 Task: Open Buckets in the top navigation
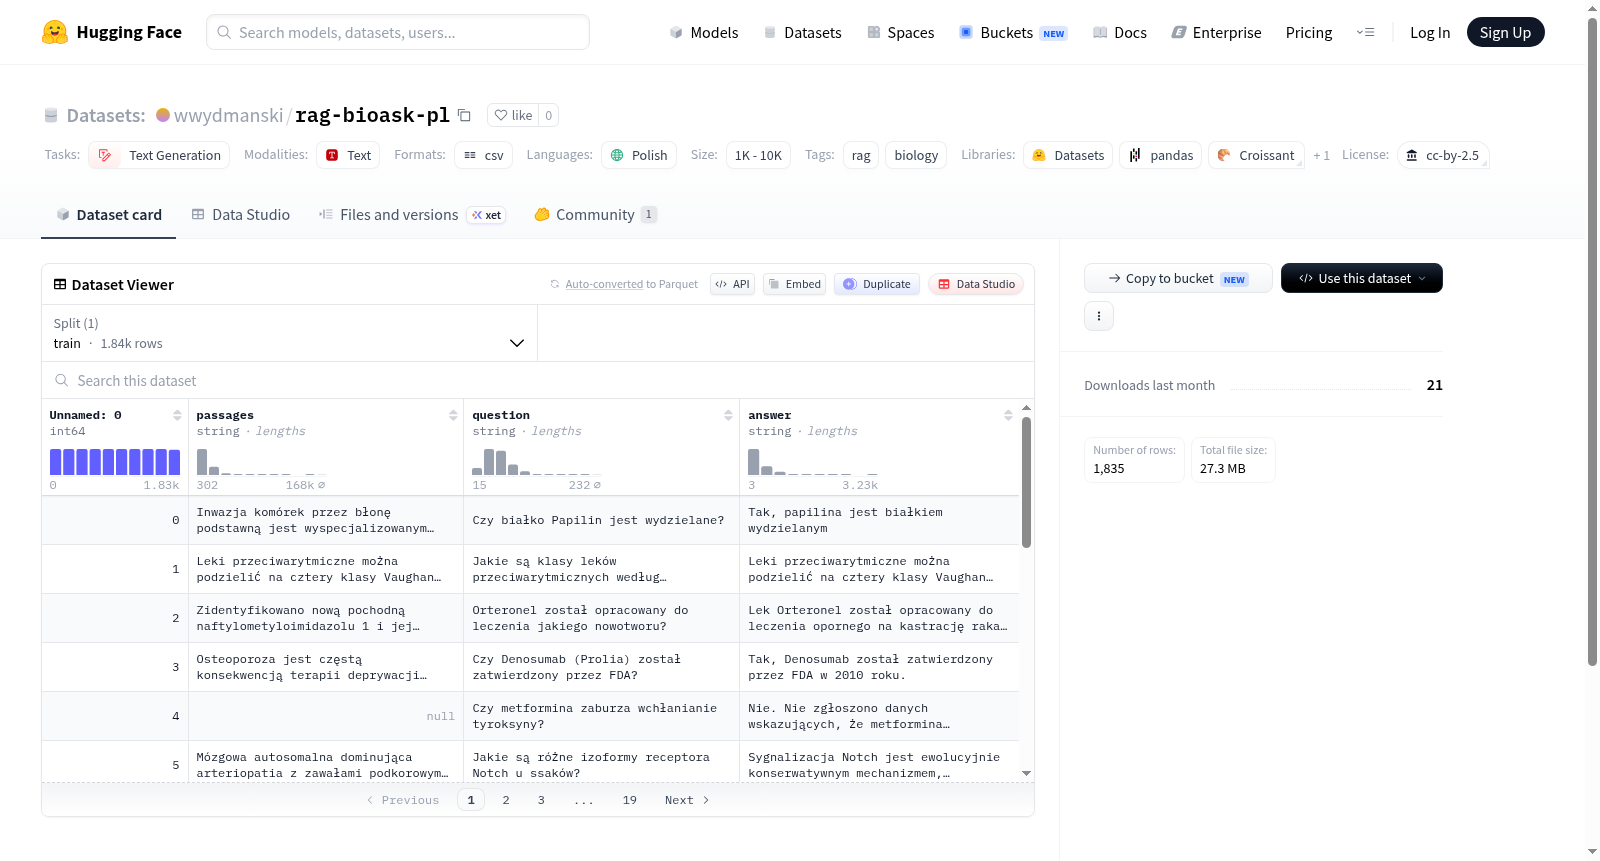1013,32
